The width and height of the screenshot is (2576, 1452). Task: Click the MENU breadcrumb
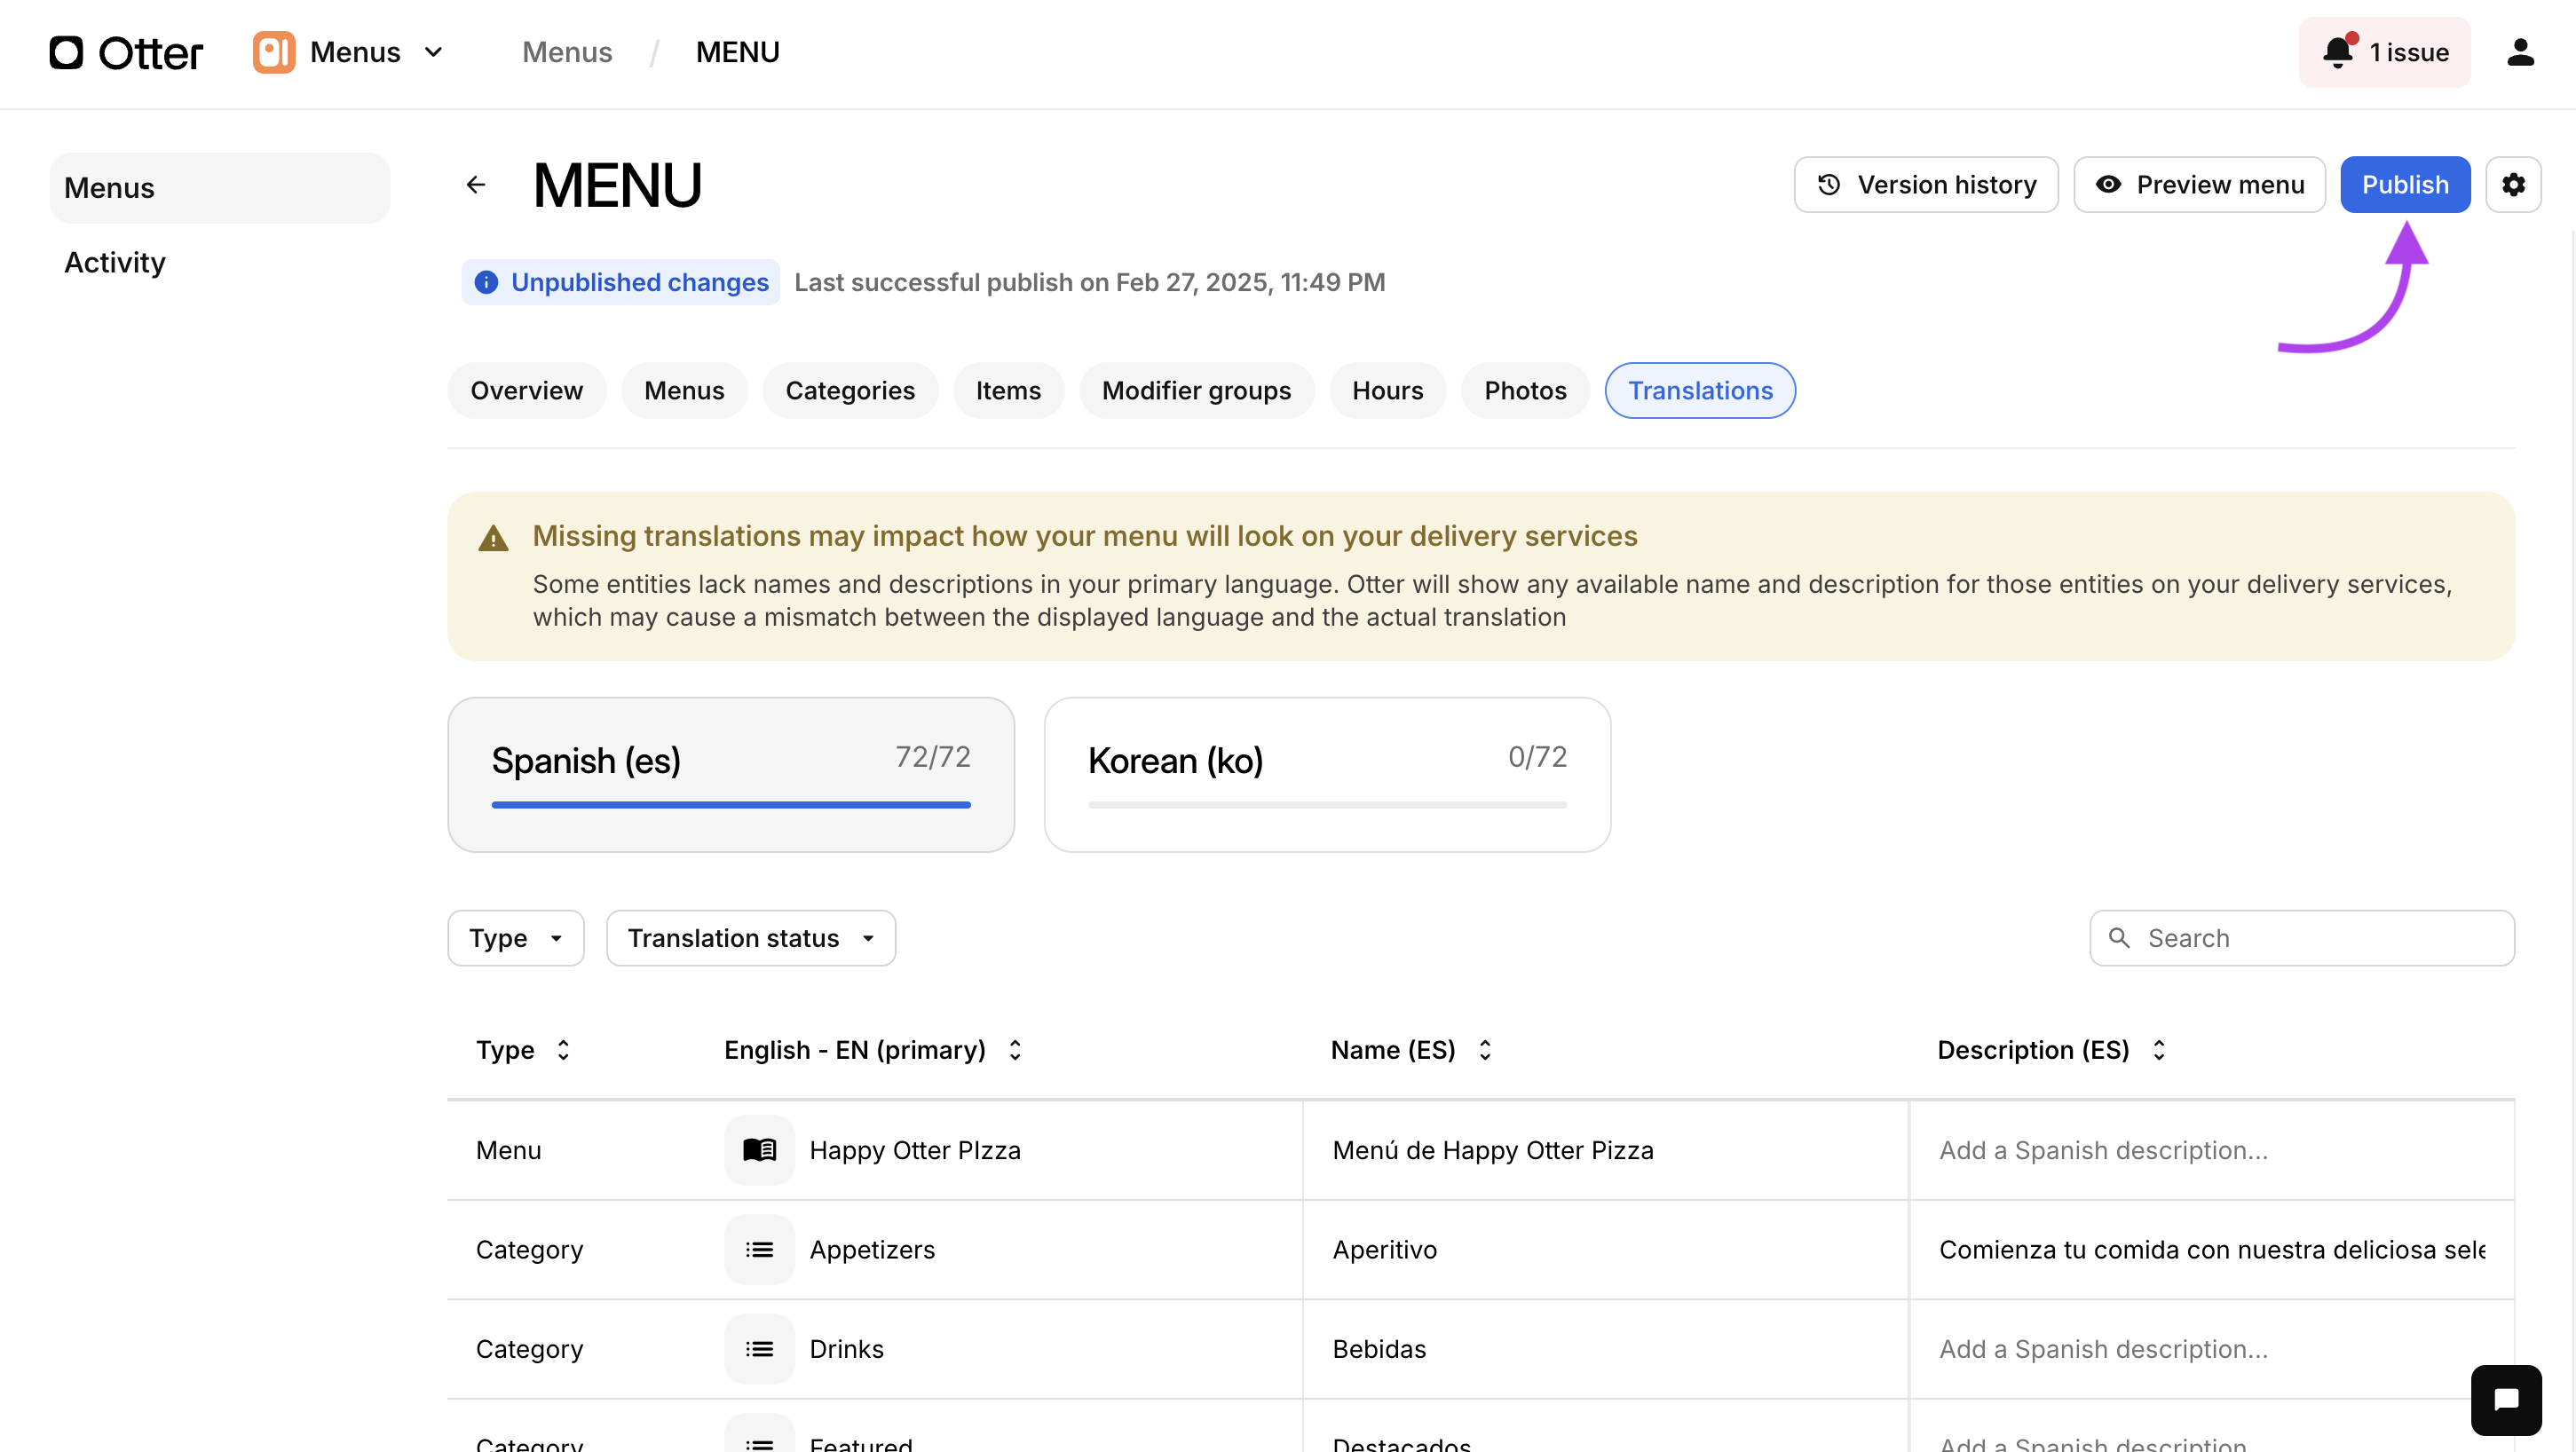coord(737,52)
